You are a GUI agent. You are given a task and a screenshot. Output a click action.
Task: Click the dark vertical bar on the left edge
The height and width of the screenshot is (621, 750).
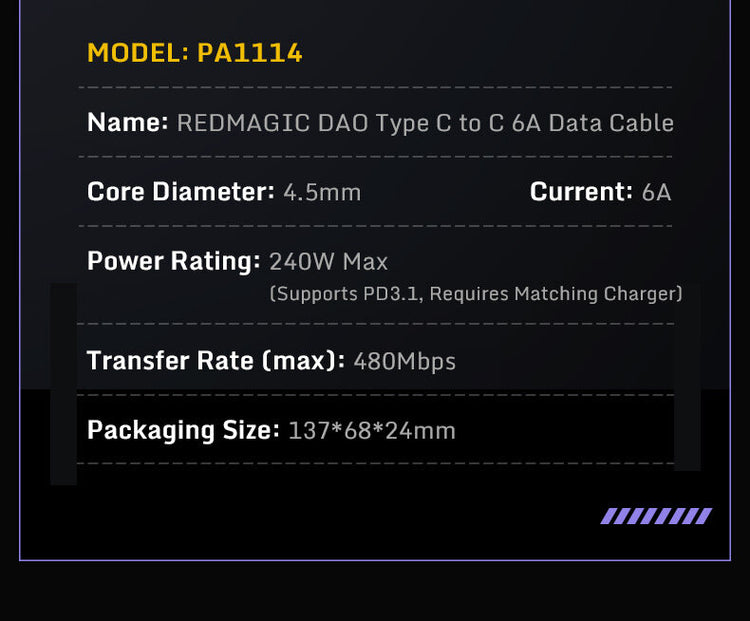(x=63, y=384)
